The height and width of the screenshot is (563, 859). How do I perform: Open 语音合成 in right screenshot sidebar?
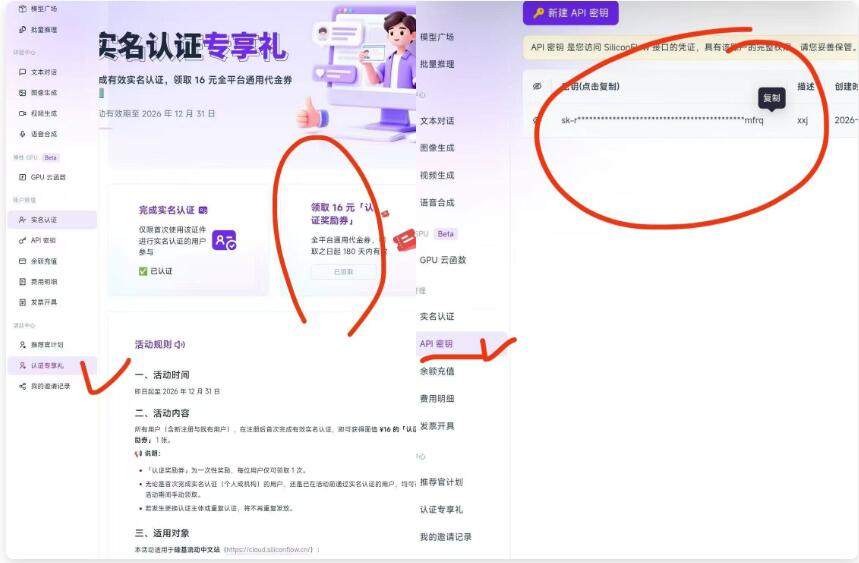tap(437, 203)
